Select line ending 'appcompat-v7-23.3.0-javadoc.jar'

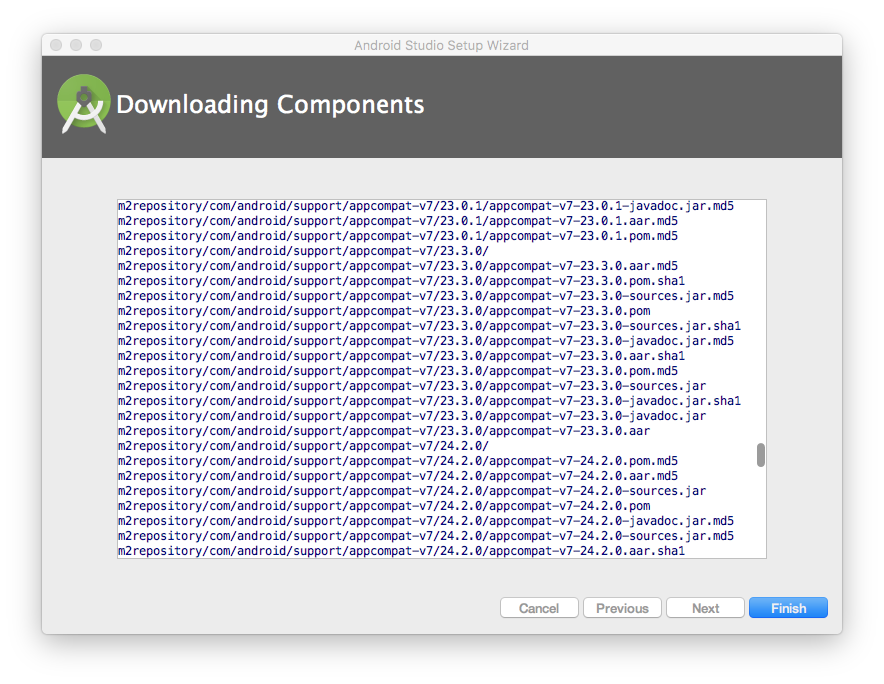tap(412, 416)
